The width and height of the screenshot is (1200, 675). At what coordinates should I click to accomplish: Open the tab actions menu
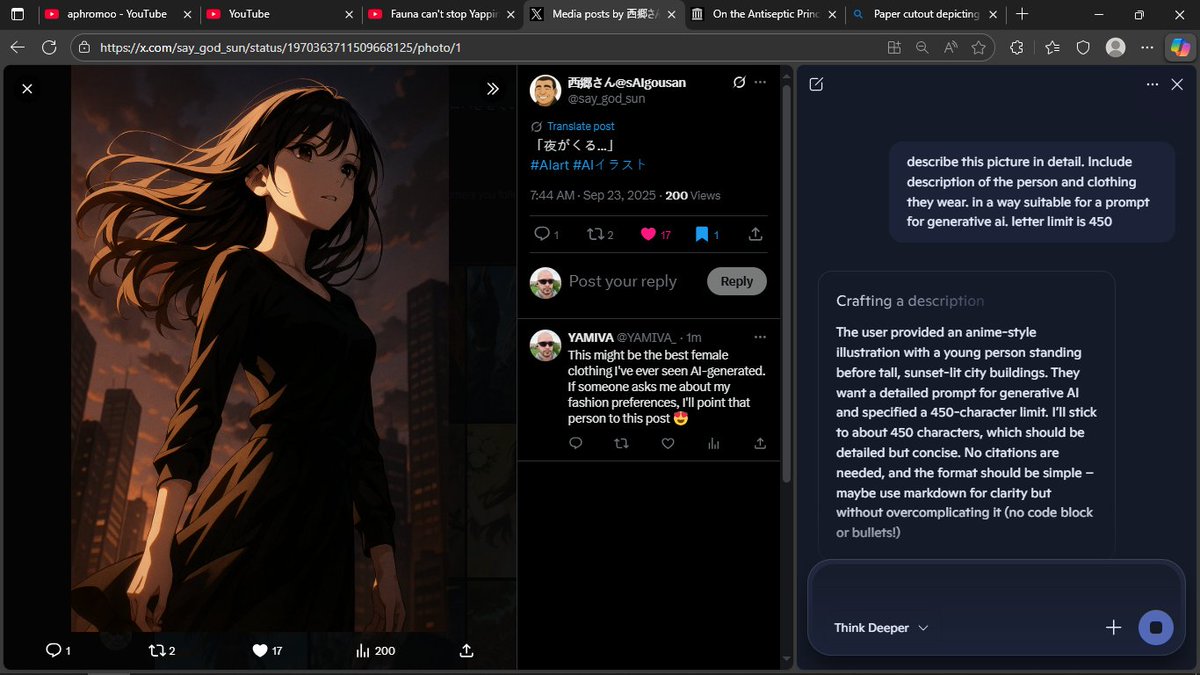pyautogui.click(x=17, y=15)
